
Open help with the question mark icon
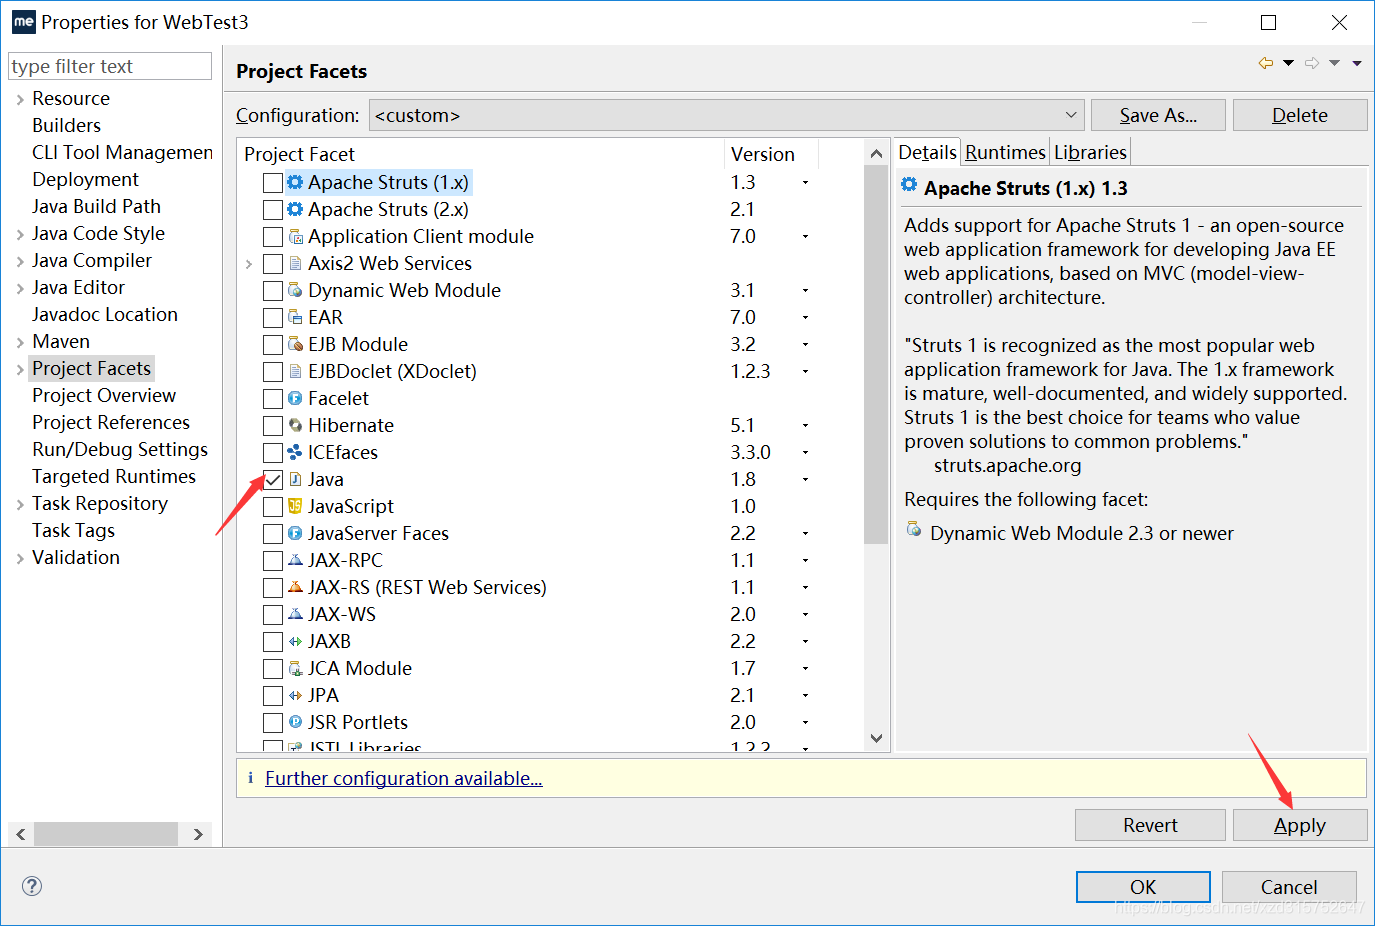point(32,885)
